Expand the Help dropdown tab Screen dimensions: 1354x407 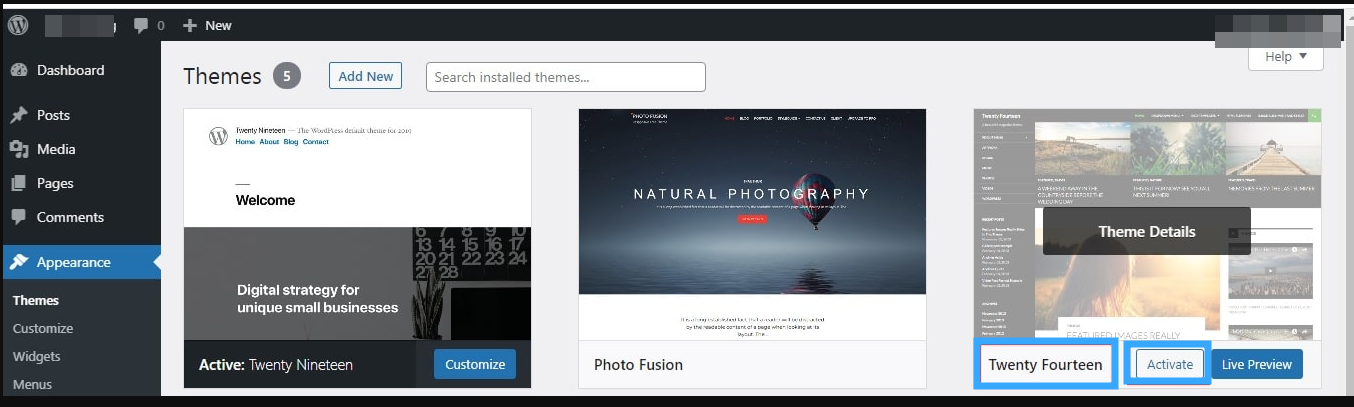pyautogui.click(x=1286, y=57)
